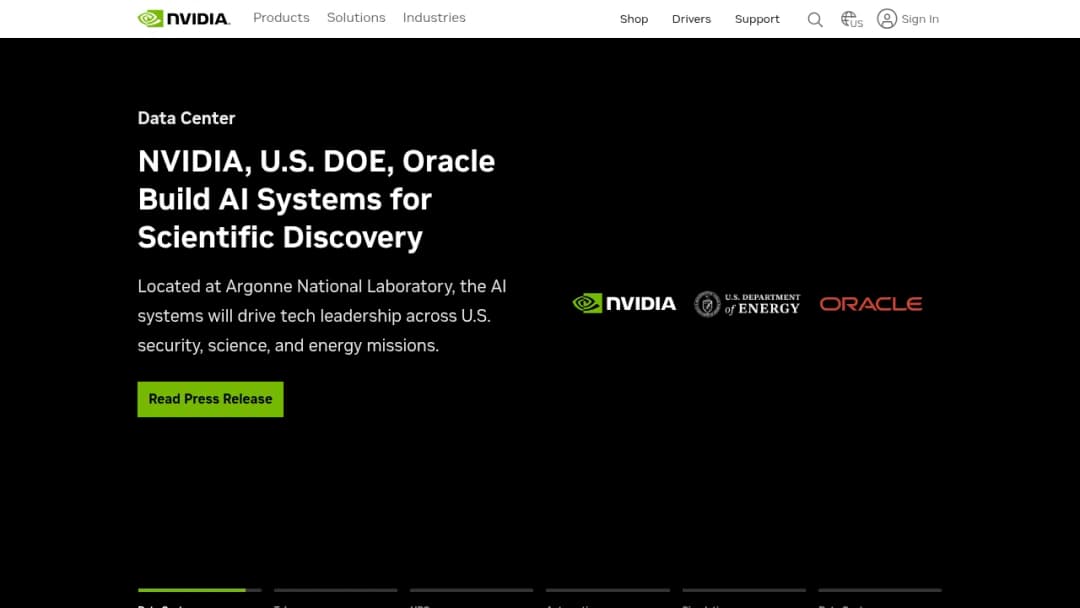Image resolution: width=1080 pixels, height=608 pixels.
Task: Go to the Shop page
Action: 634,19
